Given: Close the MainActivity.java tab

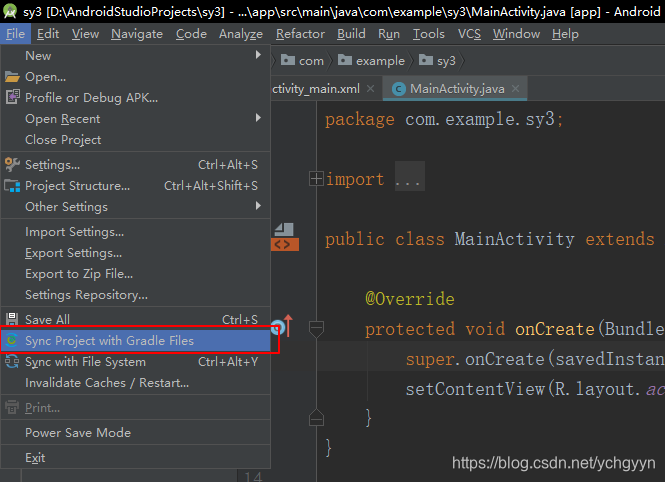Looking at the screenshot, I should click(515, 88).
